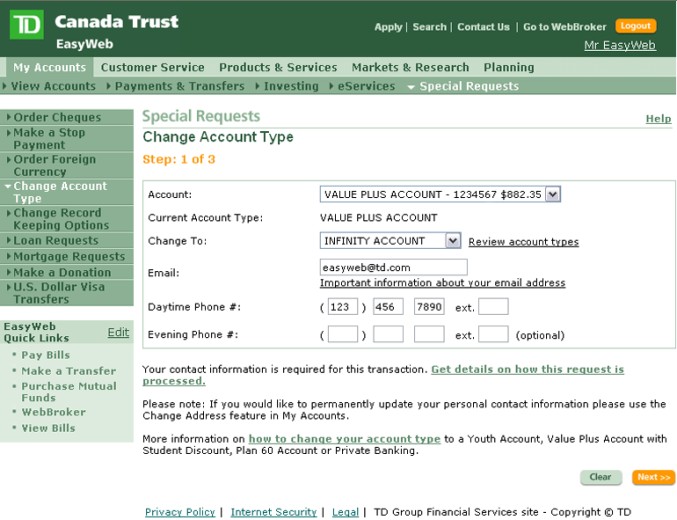
Task: Open Make a Stop Payment
Action: click(x=66, y=139)
